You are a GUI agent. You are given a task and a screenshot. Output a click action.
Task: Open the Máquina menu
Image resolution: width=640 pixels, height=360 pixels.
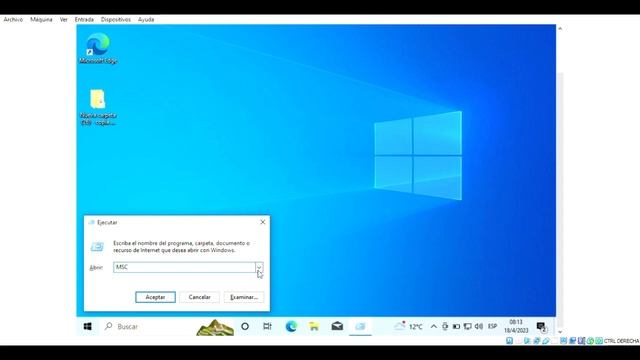[x=41, y=19]
